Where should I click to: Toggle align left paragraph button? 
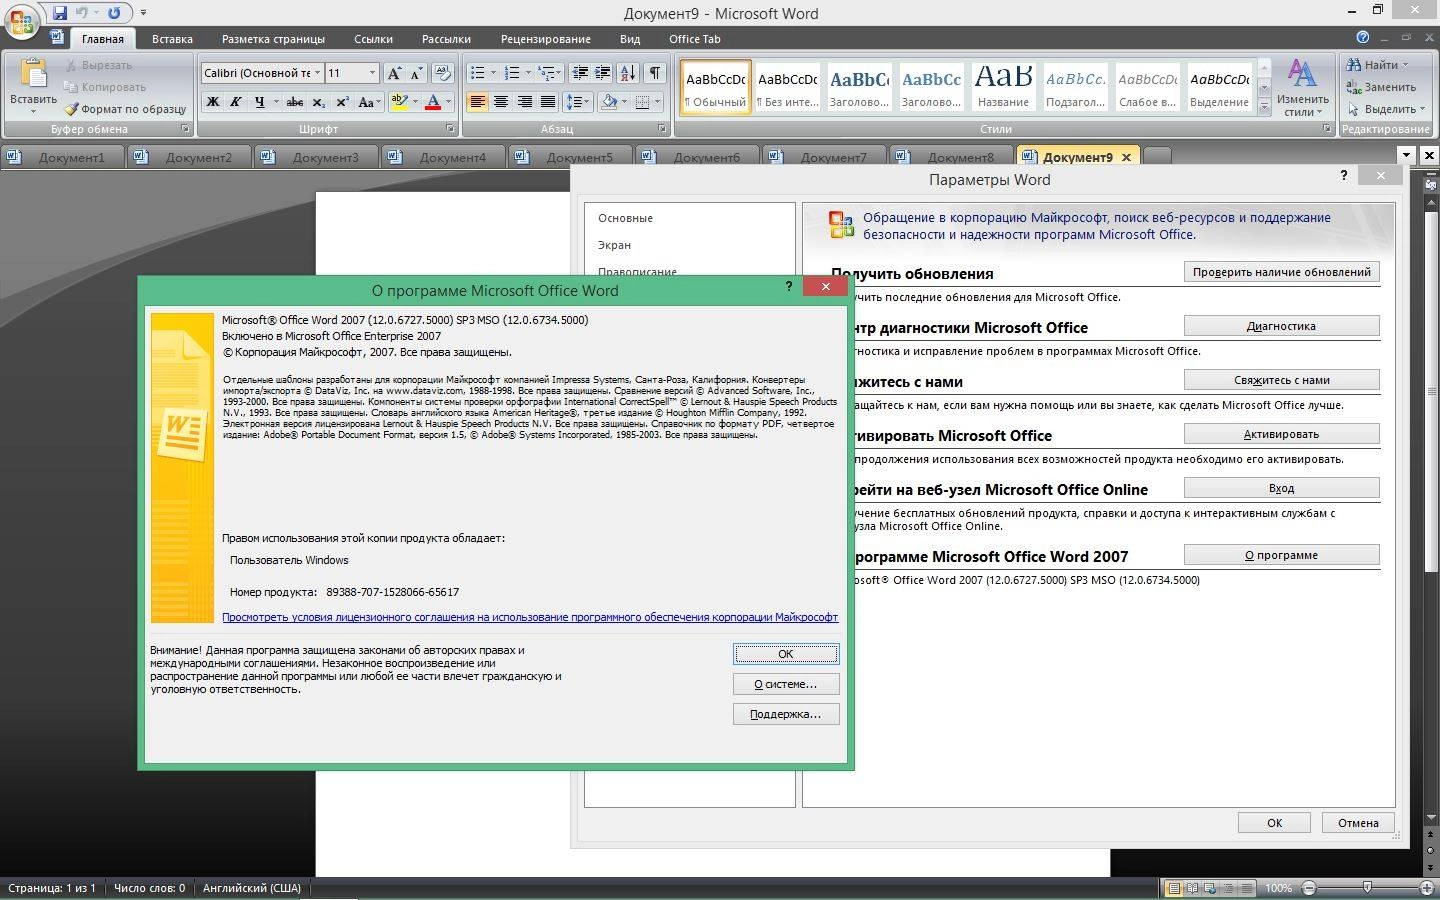[477, 102]
